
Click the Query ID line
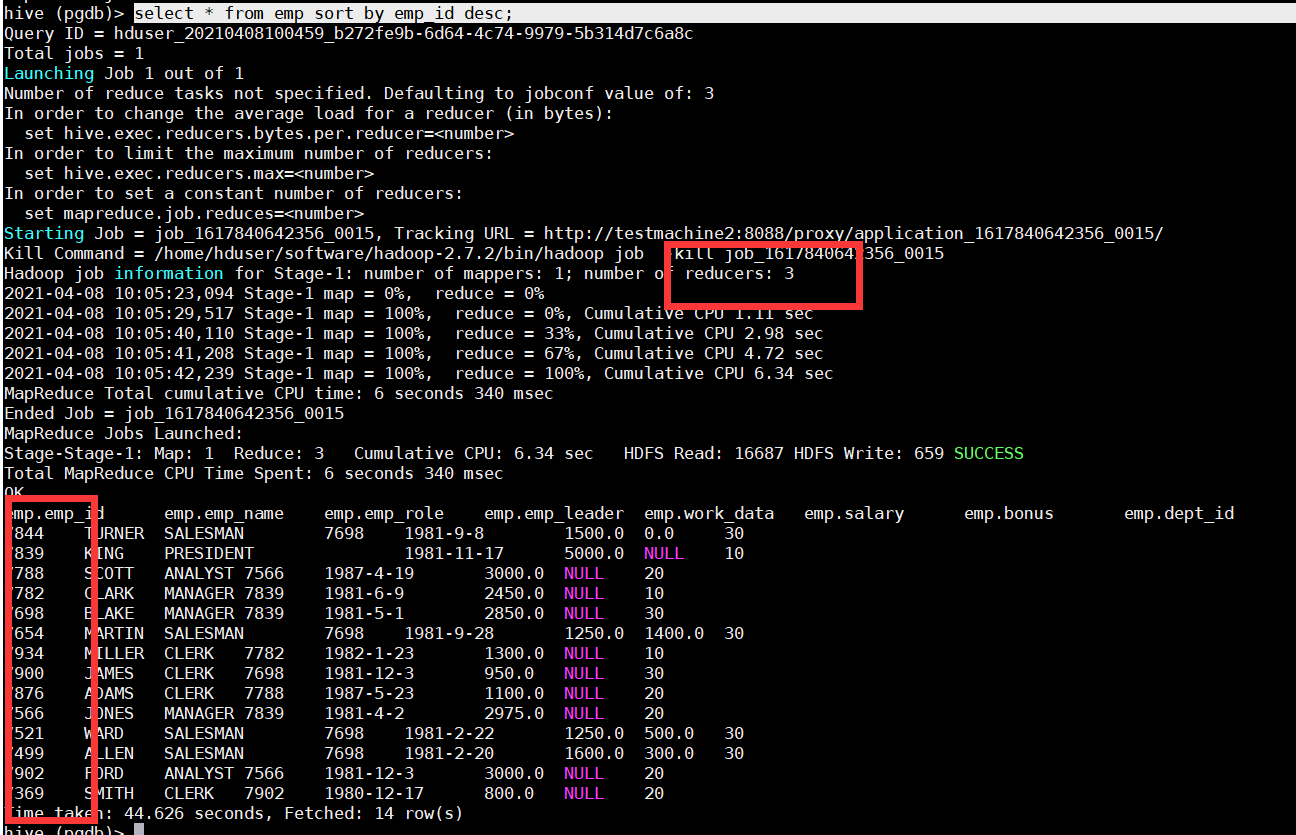point(349,33)
